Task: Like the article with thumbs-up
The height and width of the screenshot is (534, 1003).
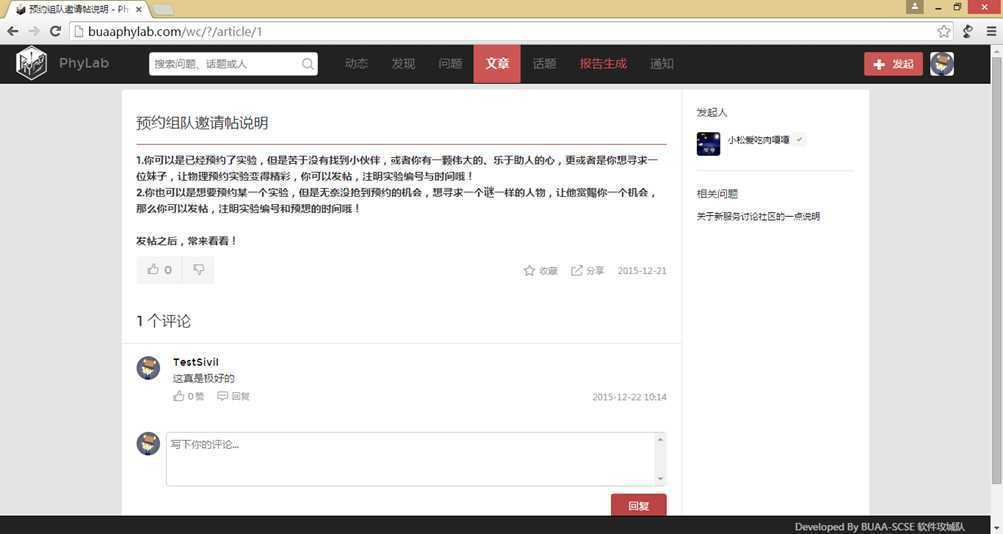Action: pyautogui.click(x=159, y=270)
